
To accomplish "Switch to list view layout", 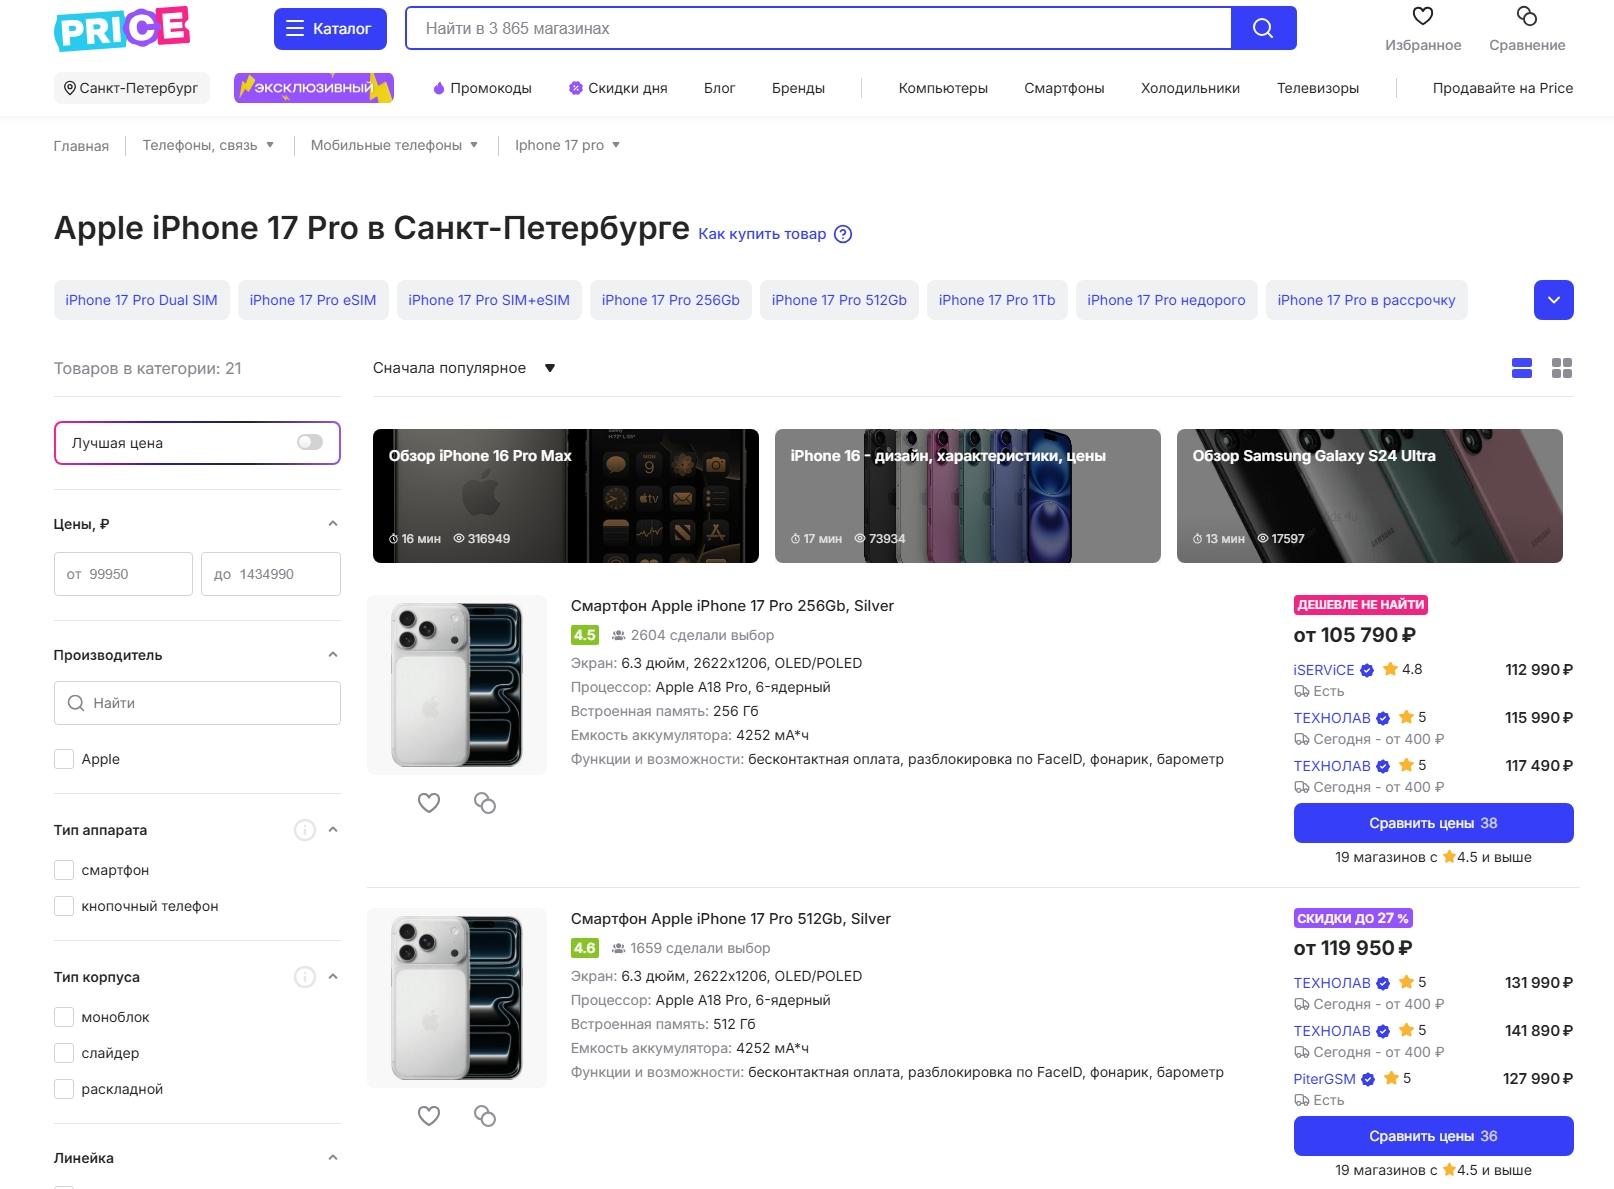I will 1521,368.
